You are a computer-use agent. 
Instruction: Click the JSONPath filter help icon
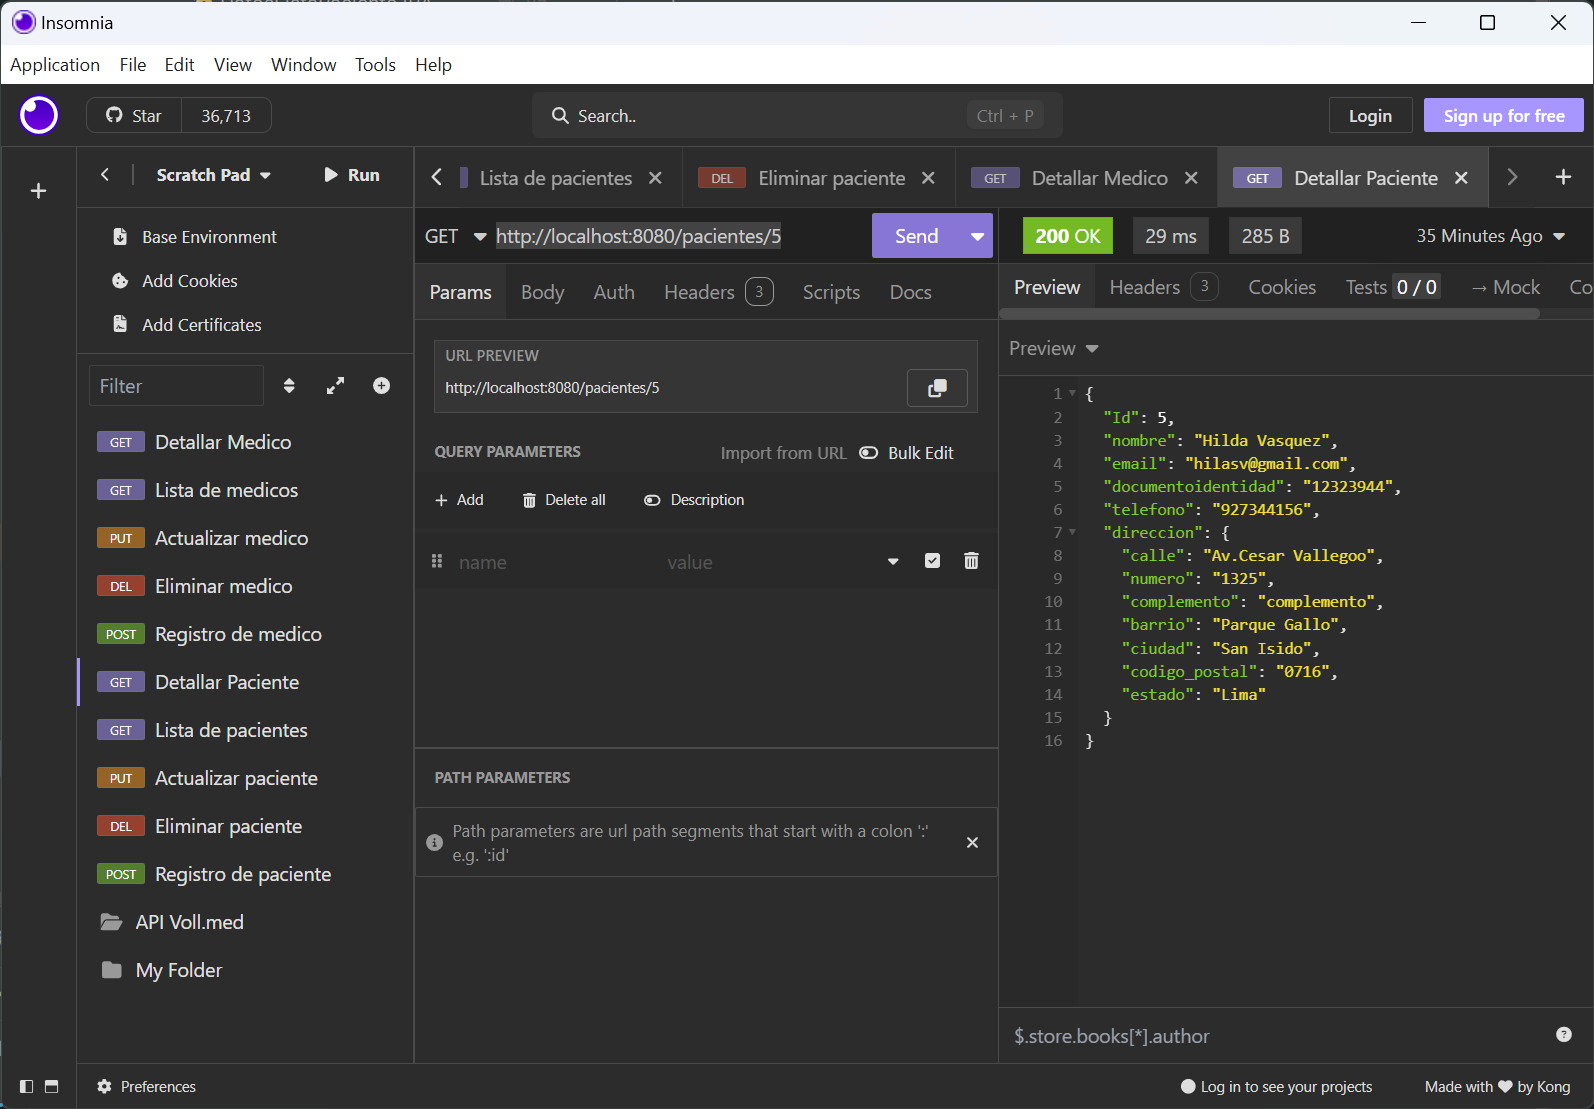(1564, 1035)
